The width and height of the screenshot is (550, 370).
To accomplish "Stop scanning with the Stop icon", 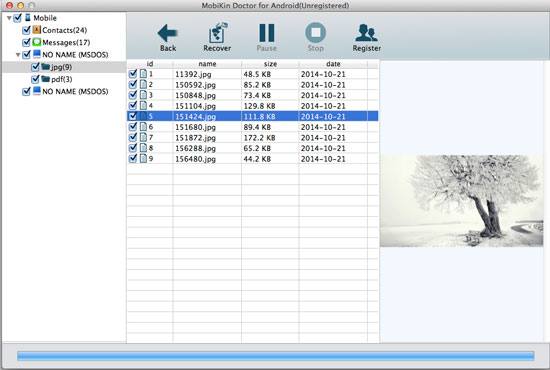I will (315, 33).
